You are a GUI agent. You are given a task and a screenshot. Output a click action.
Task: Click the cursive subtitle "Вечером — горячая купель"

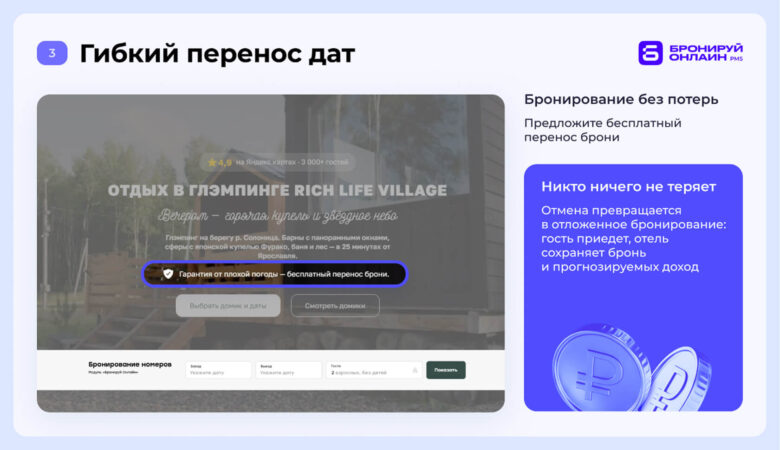[278, 216]
